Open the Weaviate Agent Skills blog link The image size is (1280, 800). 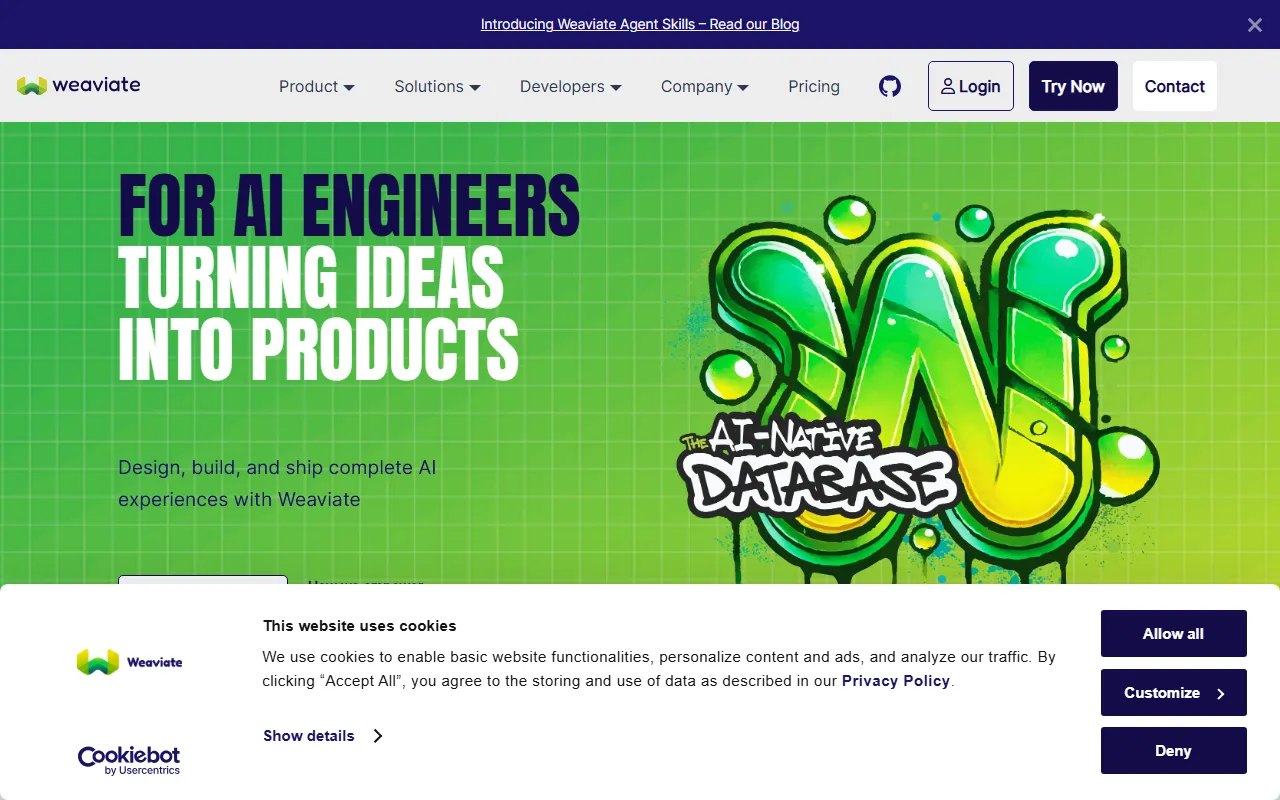pos(640,24)
